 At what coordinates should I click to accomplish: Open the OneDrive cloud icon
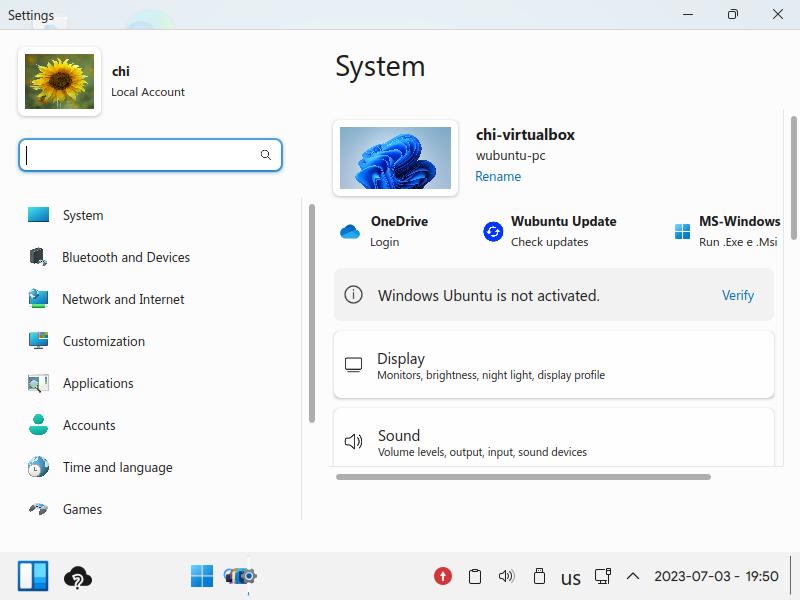(x=350, y=232)
